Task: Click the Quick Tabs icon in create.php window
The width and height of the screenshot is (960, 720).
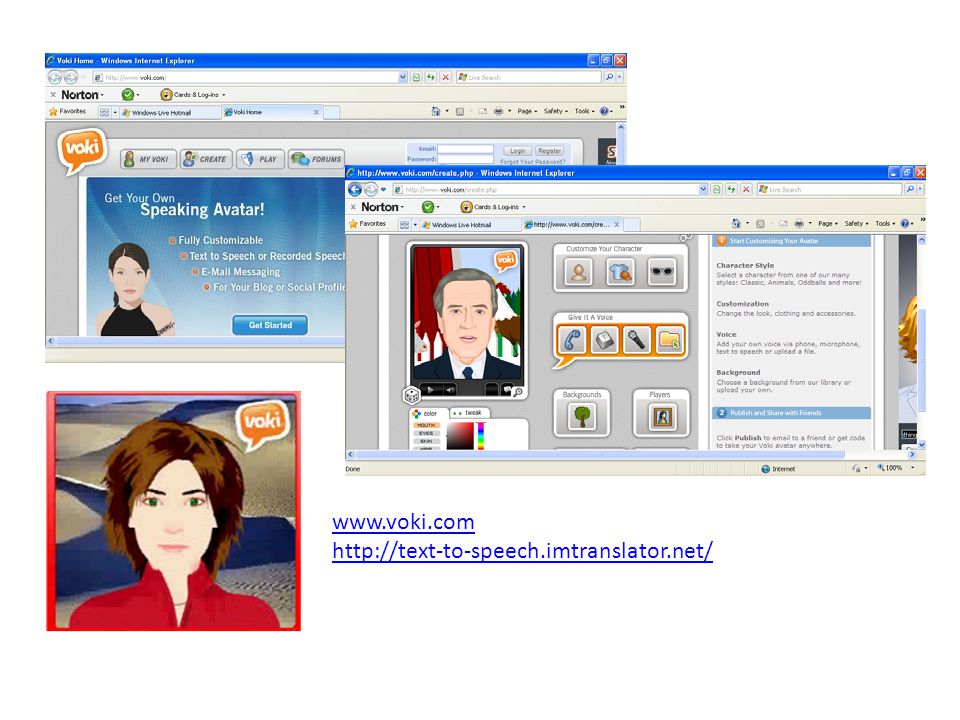Action: click(405, 225)
